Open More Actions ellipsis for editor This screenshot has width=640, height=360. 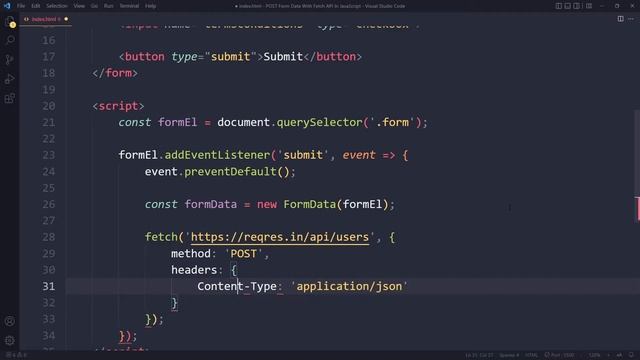[631, 19]
